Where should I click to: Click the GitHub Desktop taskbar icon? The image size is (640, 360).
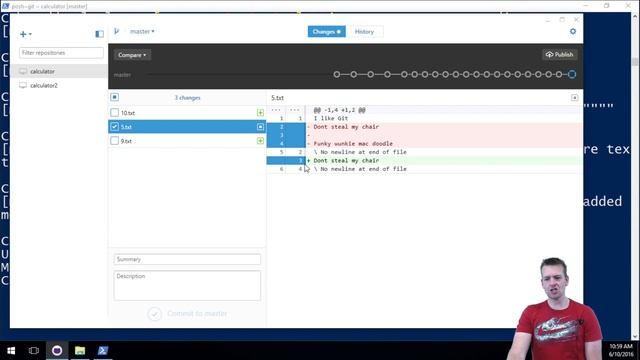coord(57,351)
